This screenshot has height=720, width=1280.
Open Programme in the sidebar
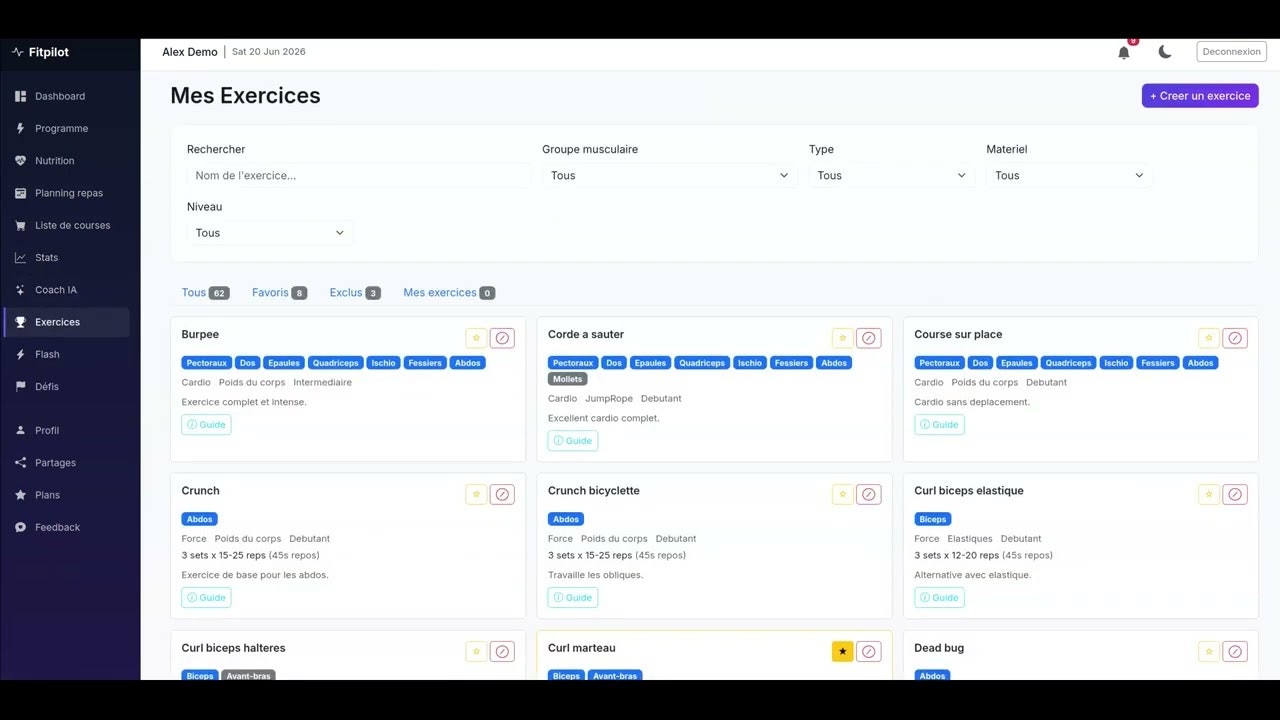66,128
